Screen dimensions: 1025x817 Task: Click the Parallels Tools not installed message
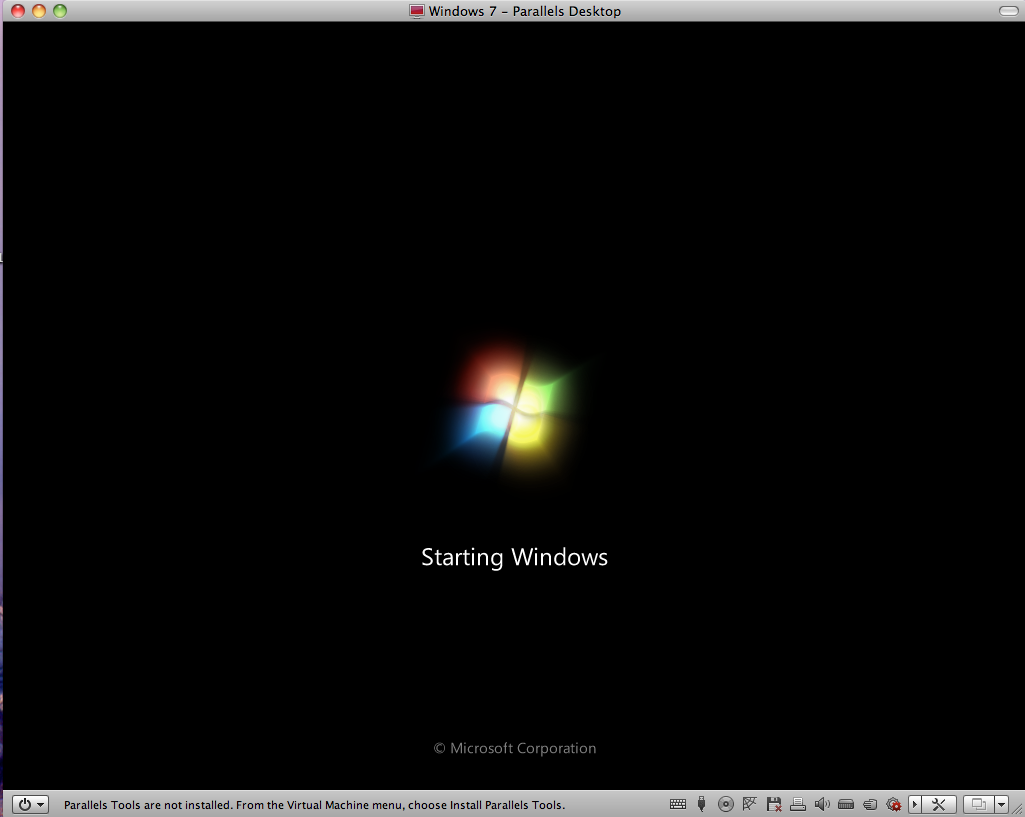[314, 805]
